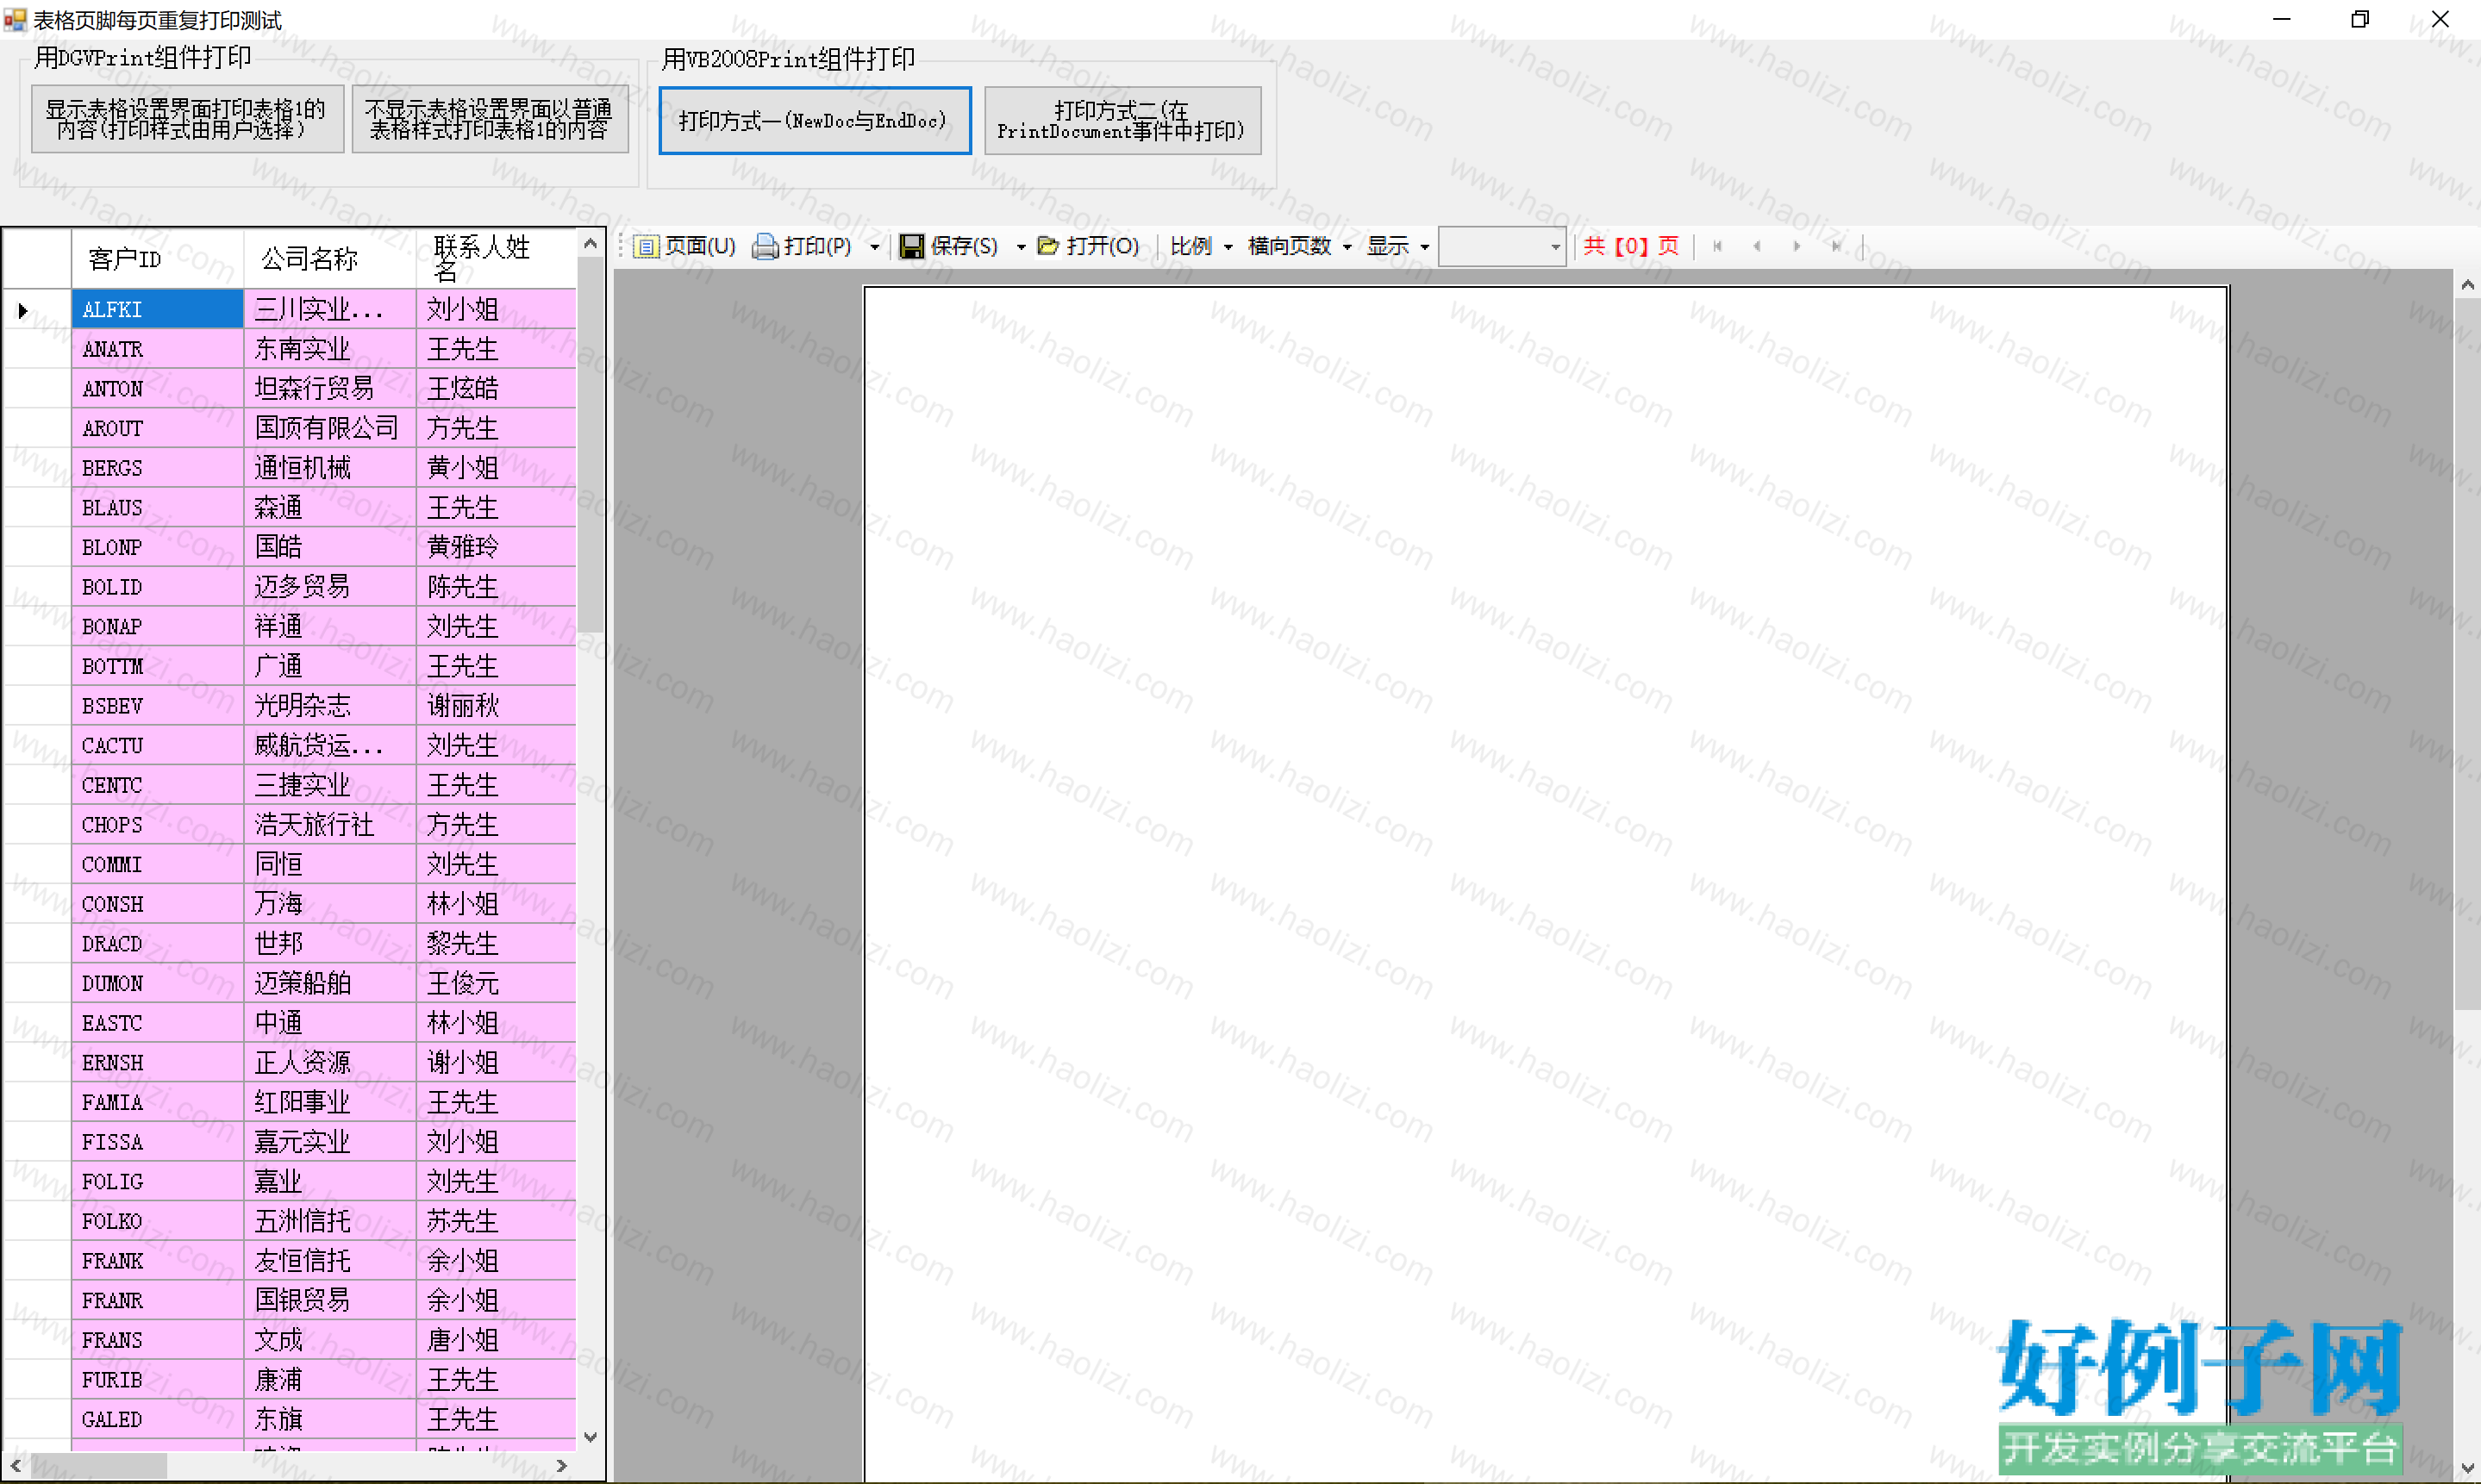The height and width of the screenshot is (1484, 2481).
Task: Click the preview vertical scrollbar thumb
Action: (2467, 655)
